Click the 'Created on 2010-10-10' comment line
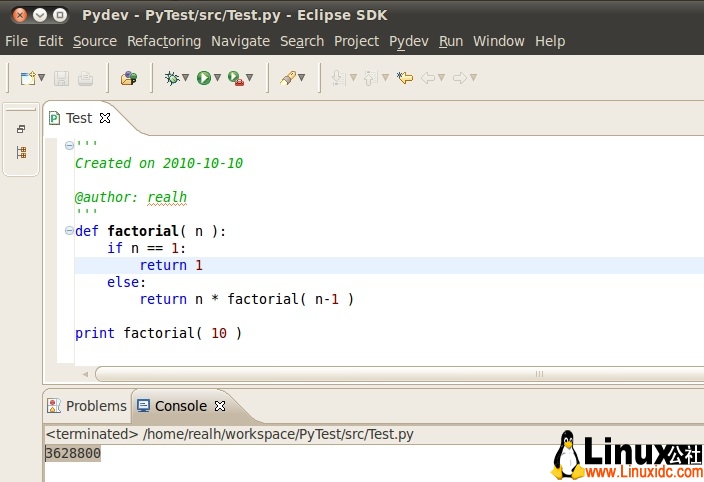Screen dimensions: 704x482 [159, 163]
